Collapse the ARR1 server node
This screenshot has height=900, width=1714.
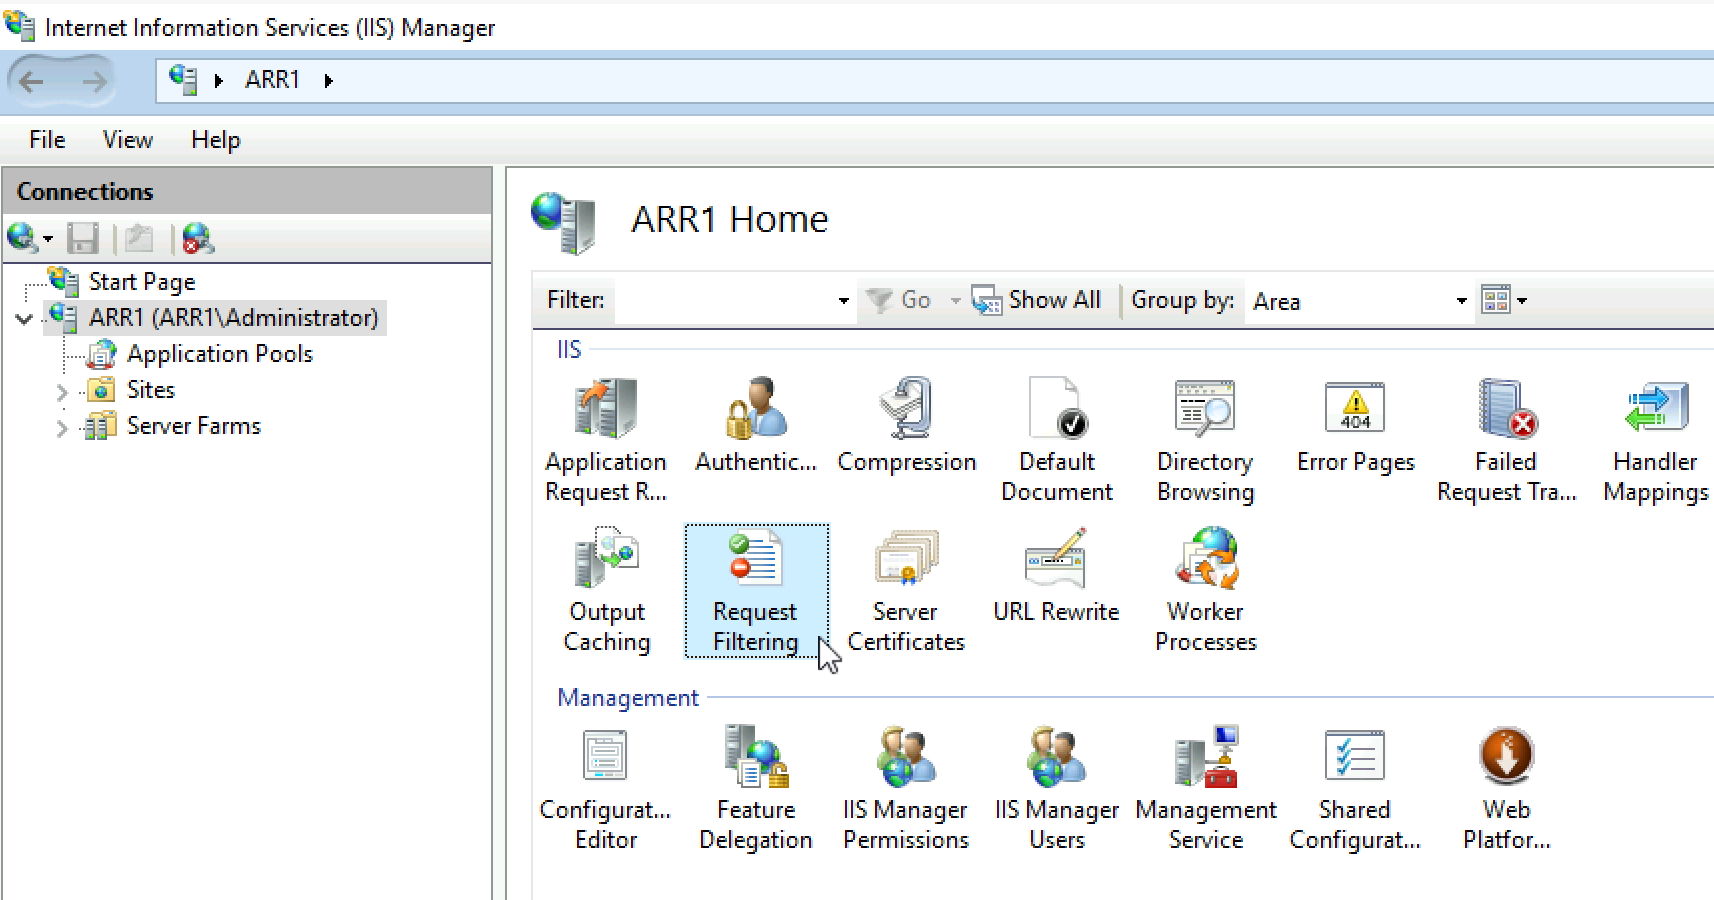tap(25, 319)
